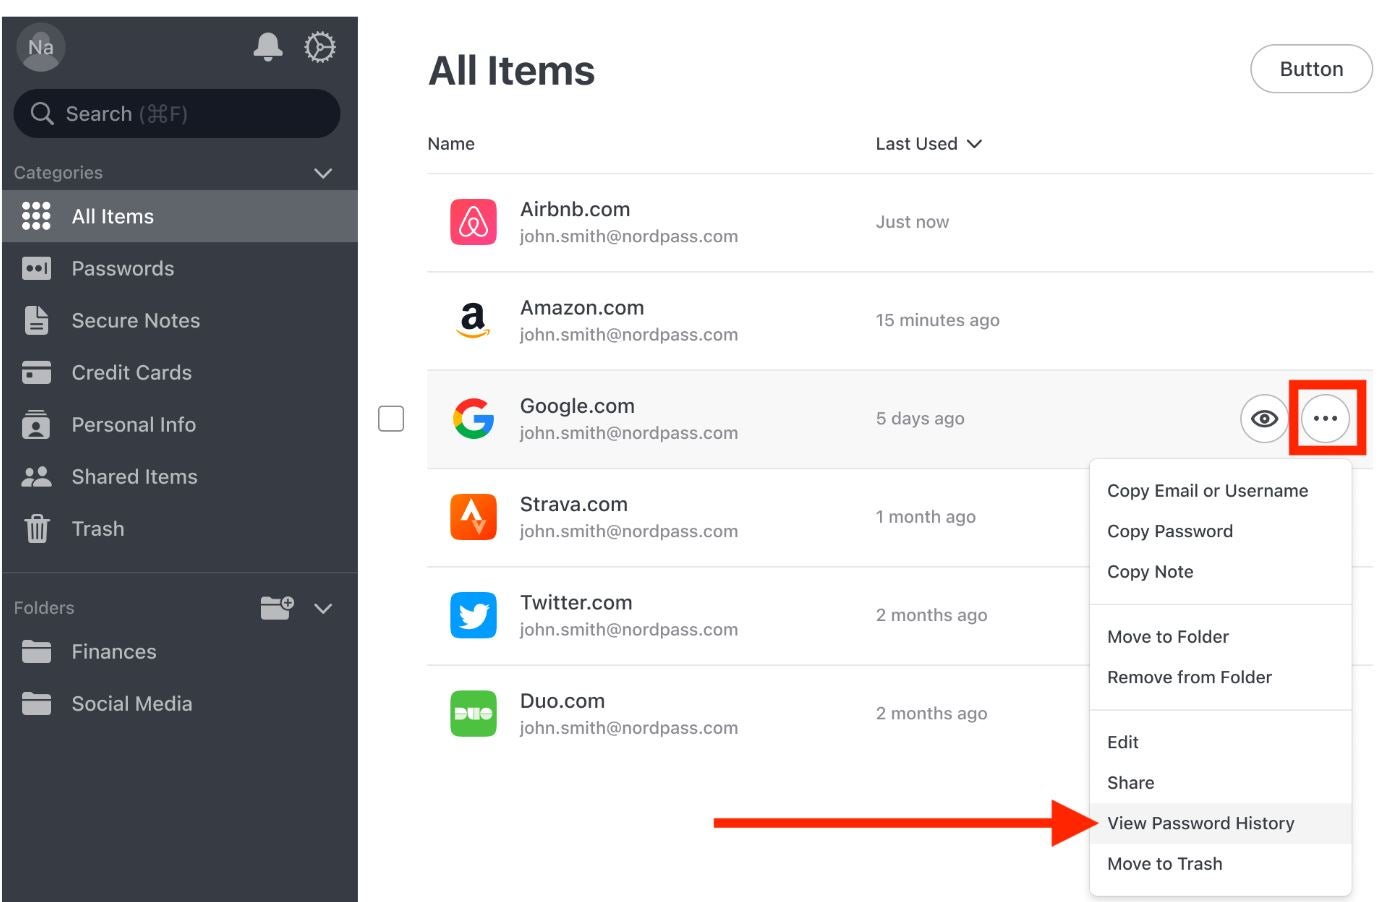Viewport: 1389px width, 902px height.
Task: Open the Secure Notes category
Action: pyautogui.click(x=180, y=320)
